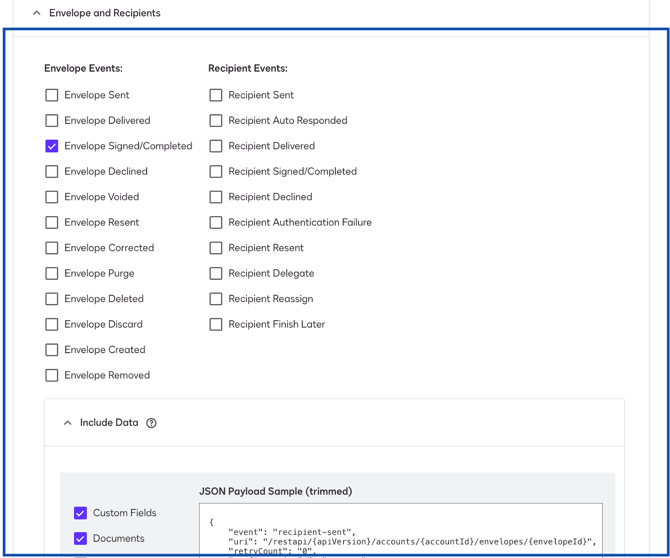Enable the Envelope Sent checkbox
This screenshot has width=670, height=558.
[52, 95]
